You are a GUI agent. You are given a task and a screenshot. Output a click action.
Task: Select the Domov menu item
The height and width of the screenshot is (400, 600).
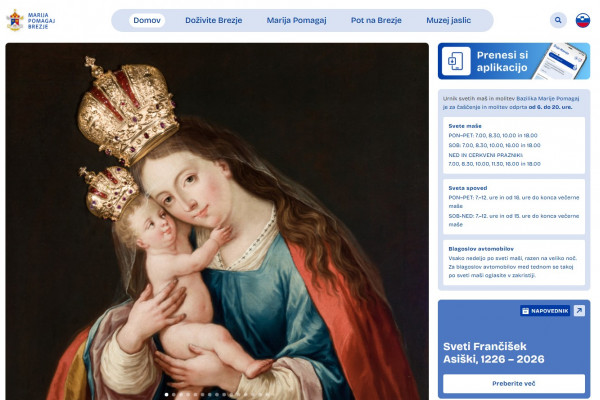pos(147,20)
